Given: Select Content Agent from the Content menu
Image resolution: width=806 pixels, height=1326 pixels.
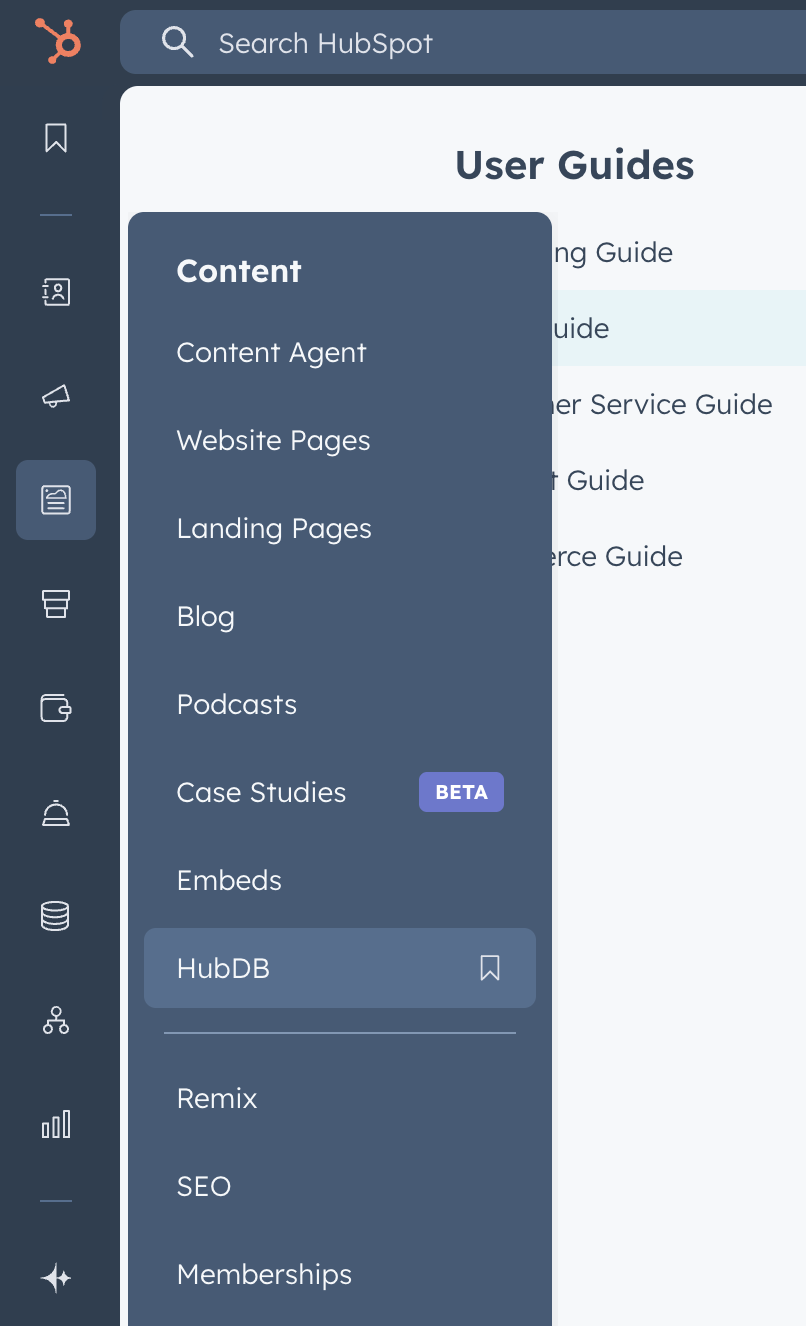Looking at the screenshot, I should (271, 352).
